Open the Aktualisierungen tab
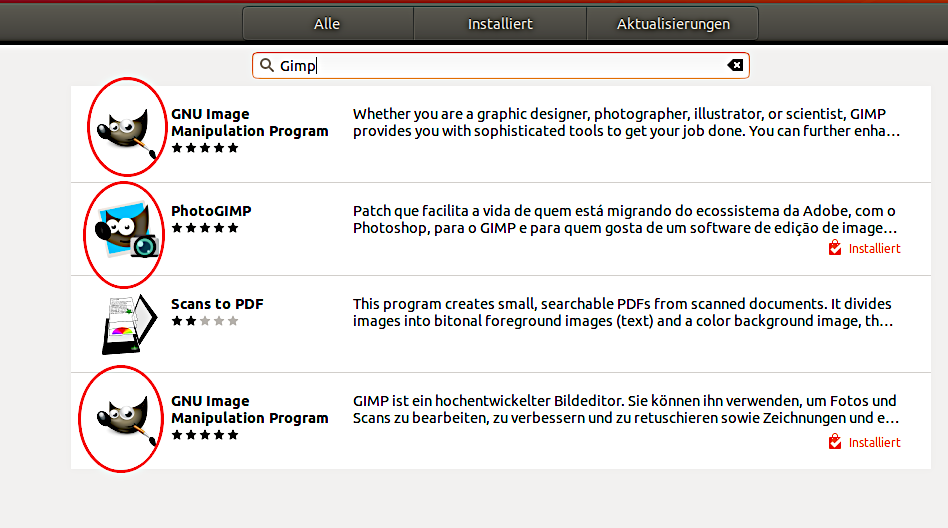 672,24
